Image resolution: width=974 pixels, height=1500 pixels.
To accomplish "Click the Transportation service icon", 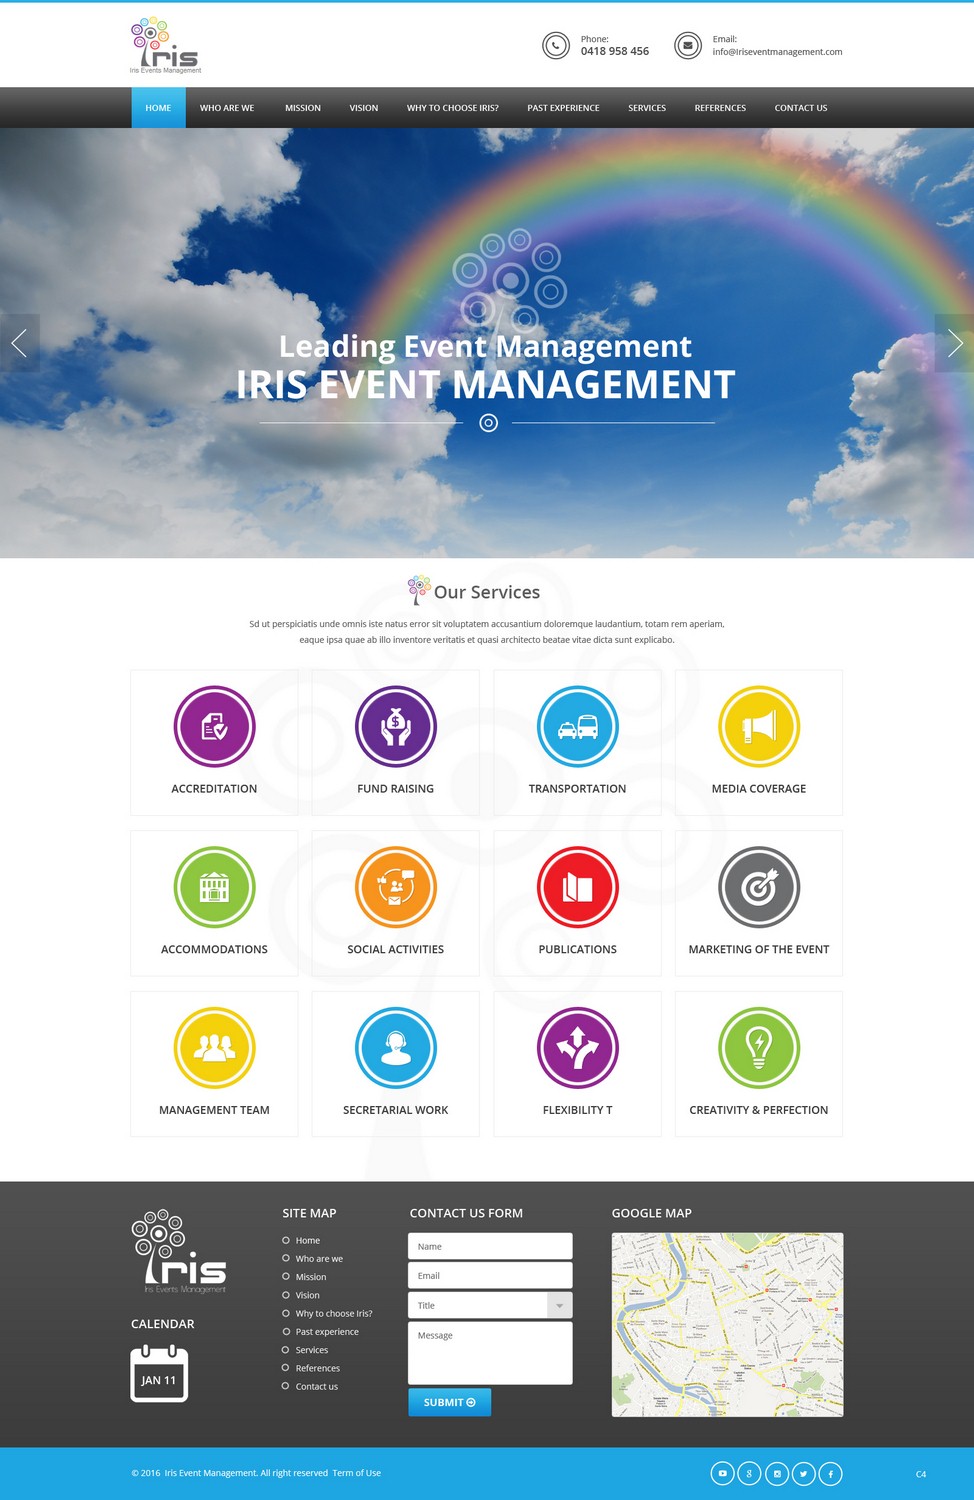I will point(577,726).
